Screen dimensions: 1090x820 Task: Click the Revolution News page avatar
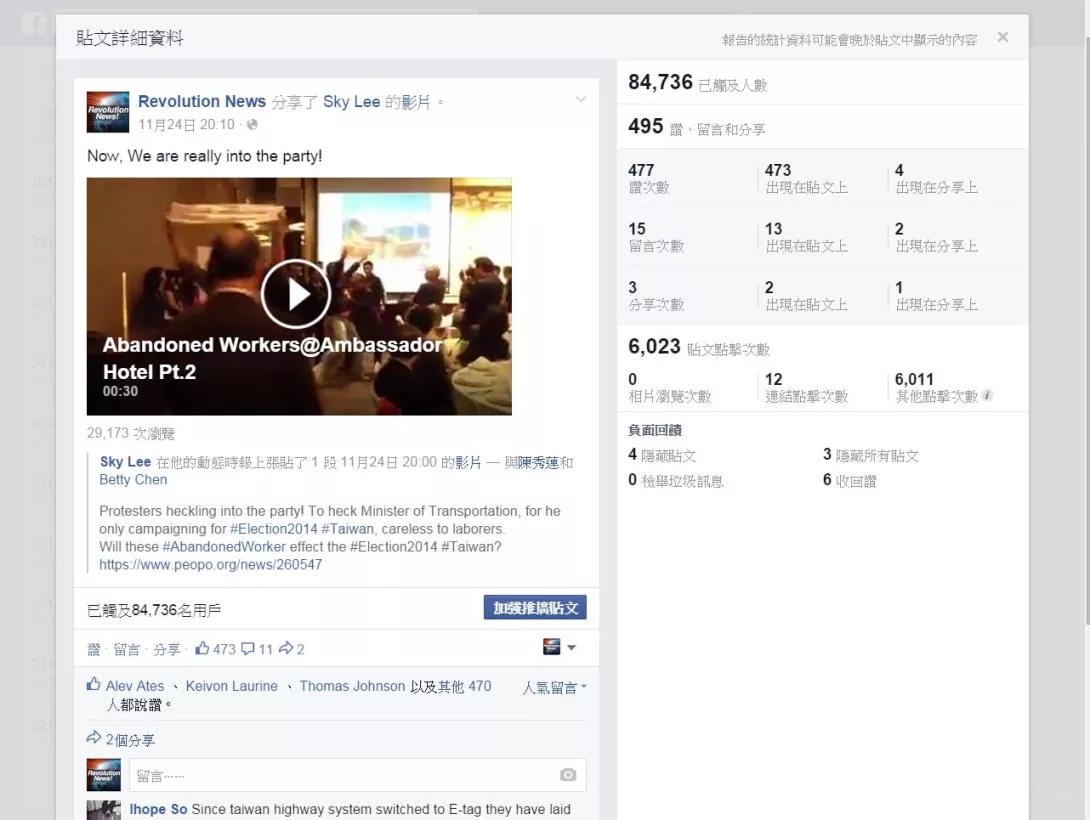coord(108,112)
